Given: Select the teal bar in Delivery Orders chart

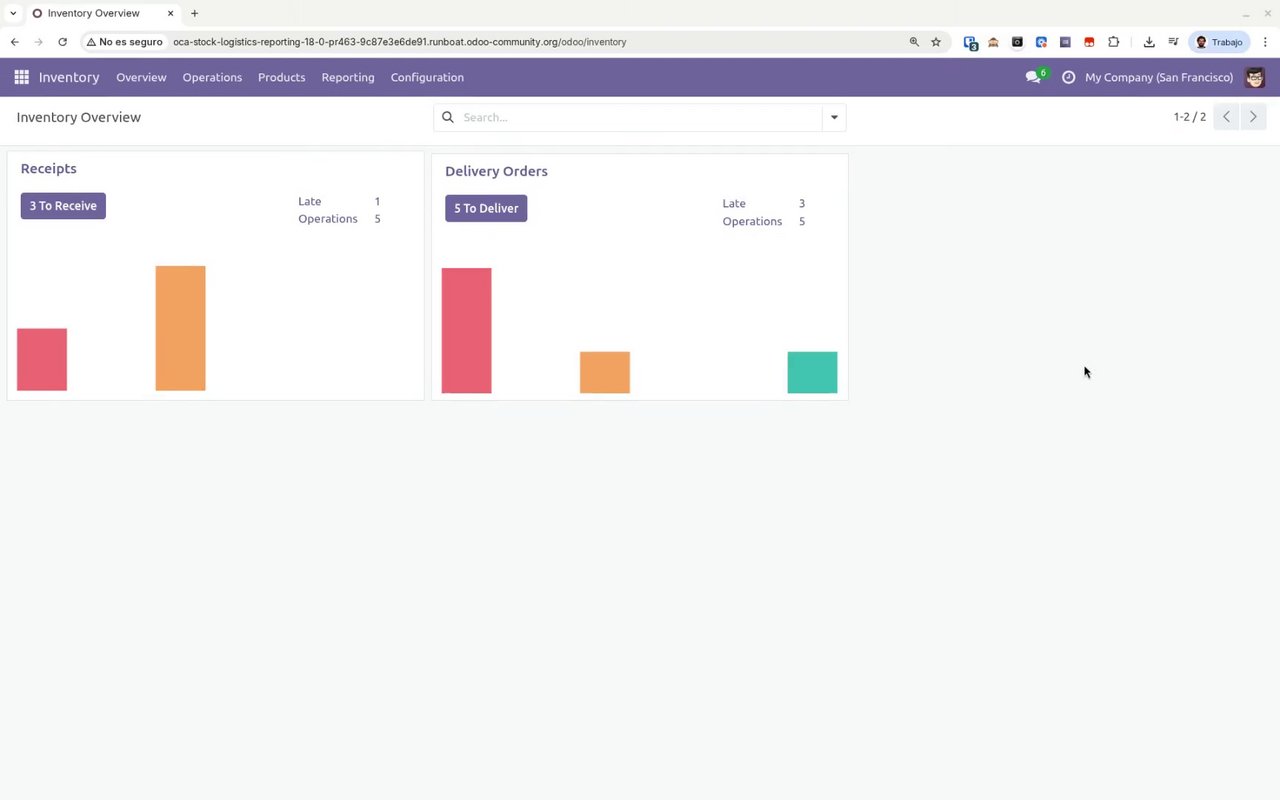Looking at the screenshot, I should 812,372.
